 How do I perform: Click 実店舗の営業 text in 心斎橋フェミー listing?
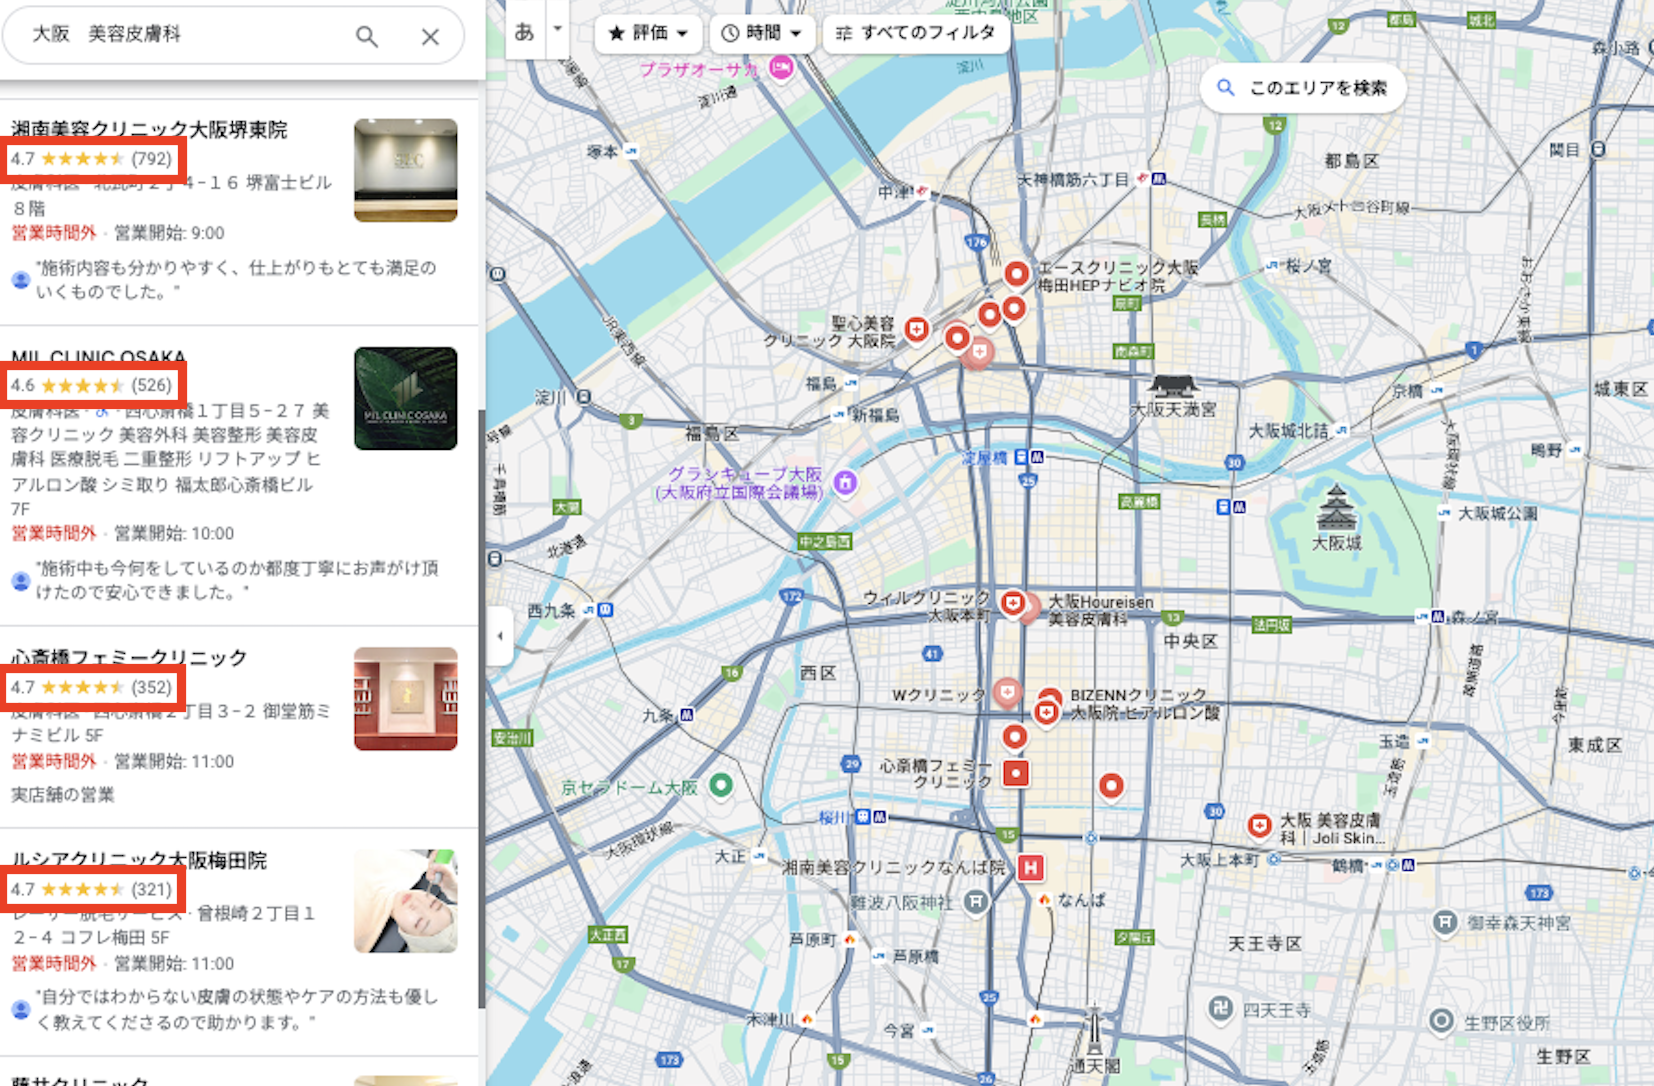pyautogui.click(x=62, y=794)
